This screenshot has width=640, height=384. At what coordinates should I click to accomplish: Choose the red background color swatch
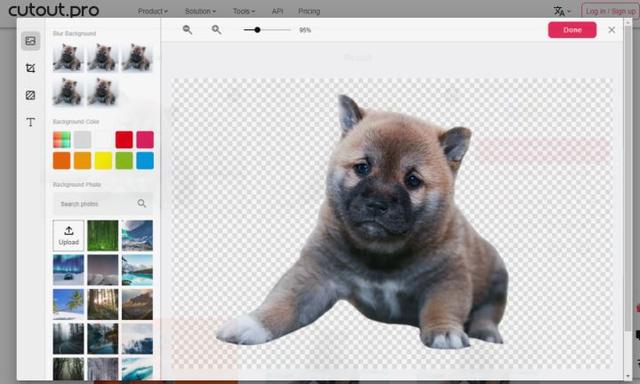coord(124,140)
